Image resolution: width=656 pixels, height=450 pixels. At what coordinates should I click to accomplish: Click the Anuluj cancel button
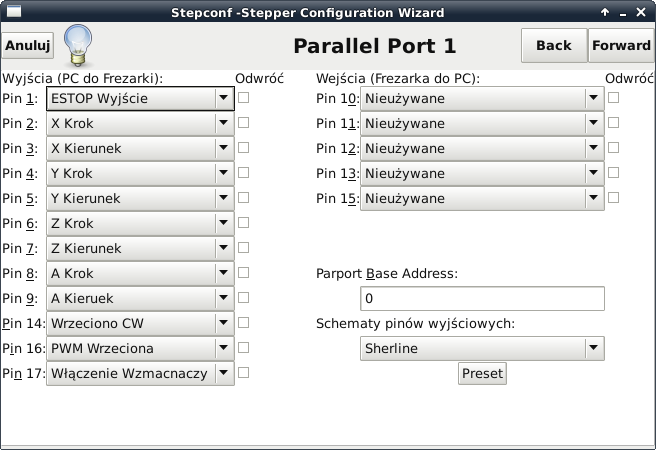point(28,45)
